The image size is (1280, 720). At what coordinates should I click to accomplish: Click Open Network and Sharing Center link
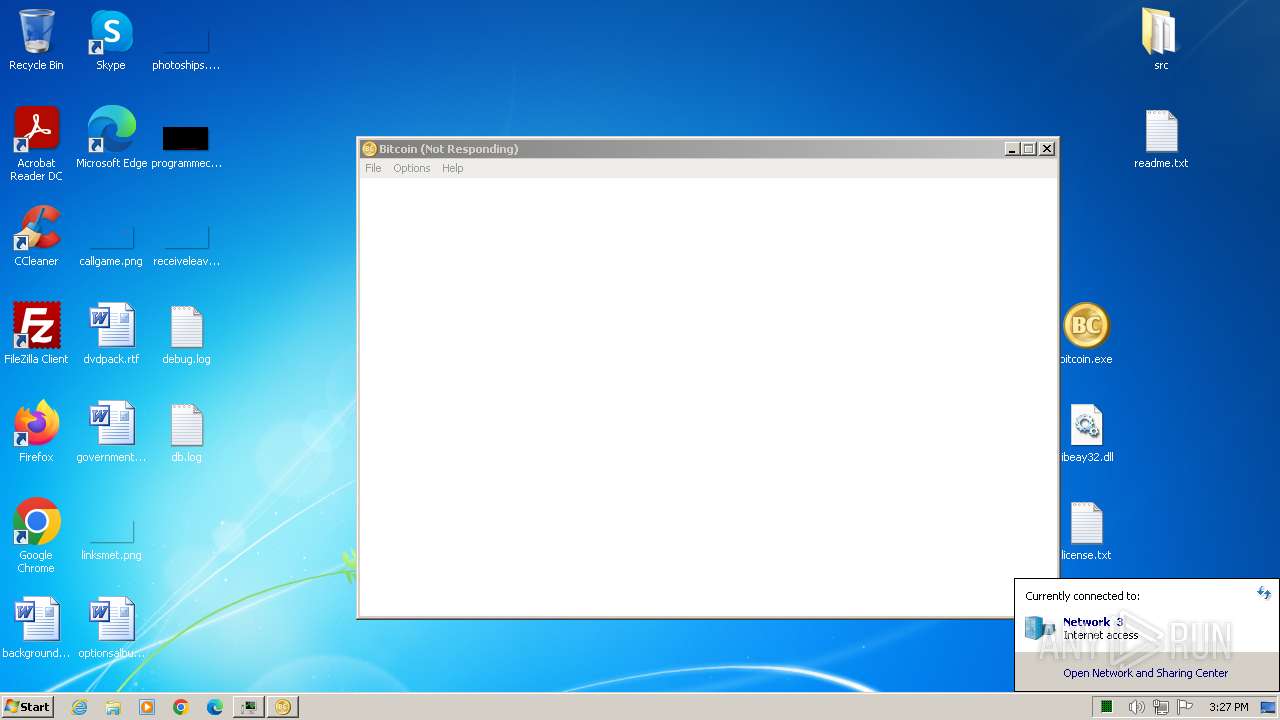click(1146, 673)
